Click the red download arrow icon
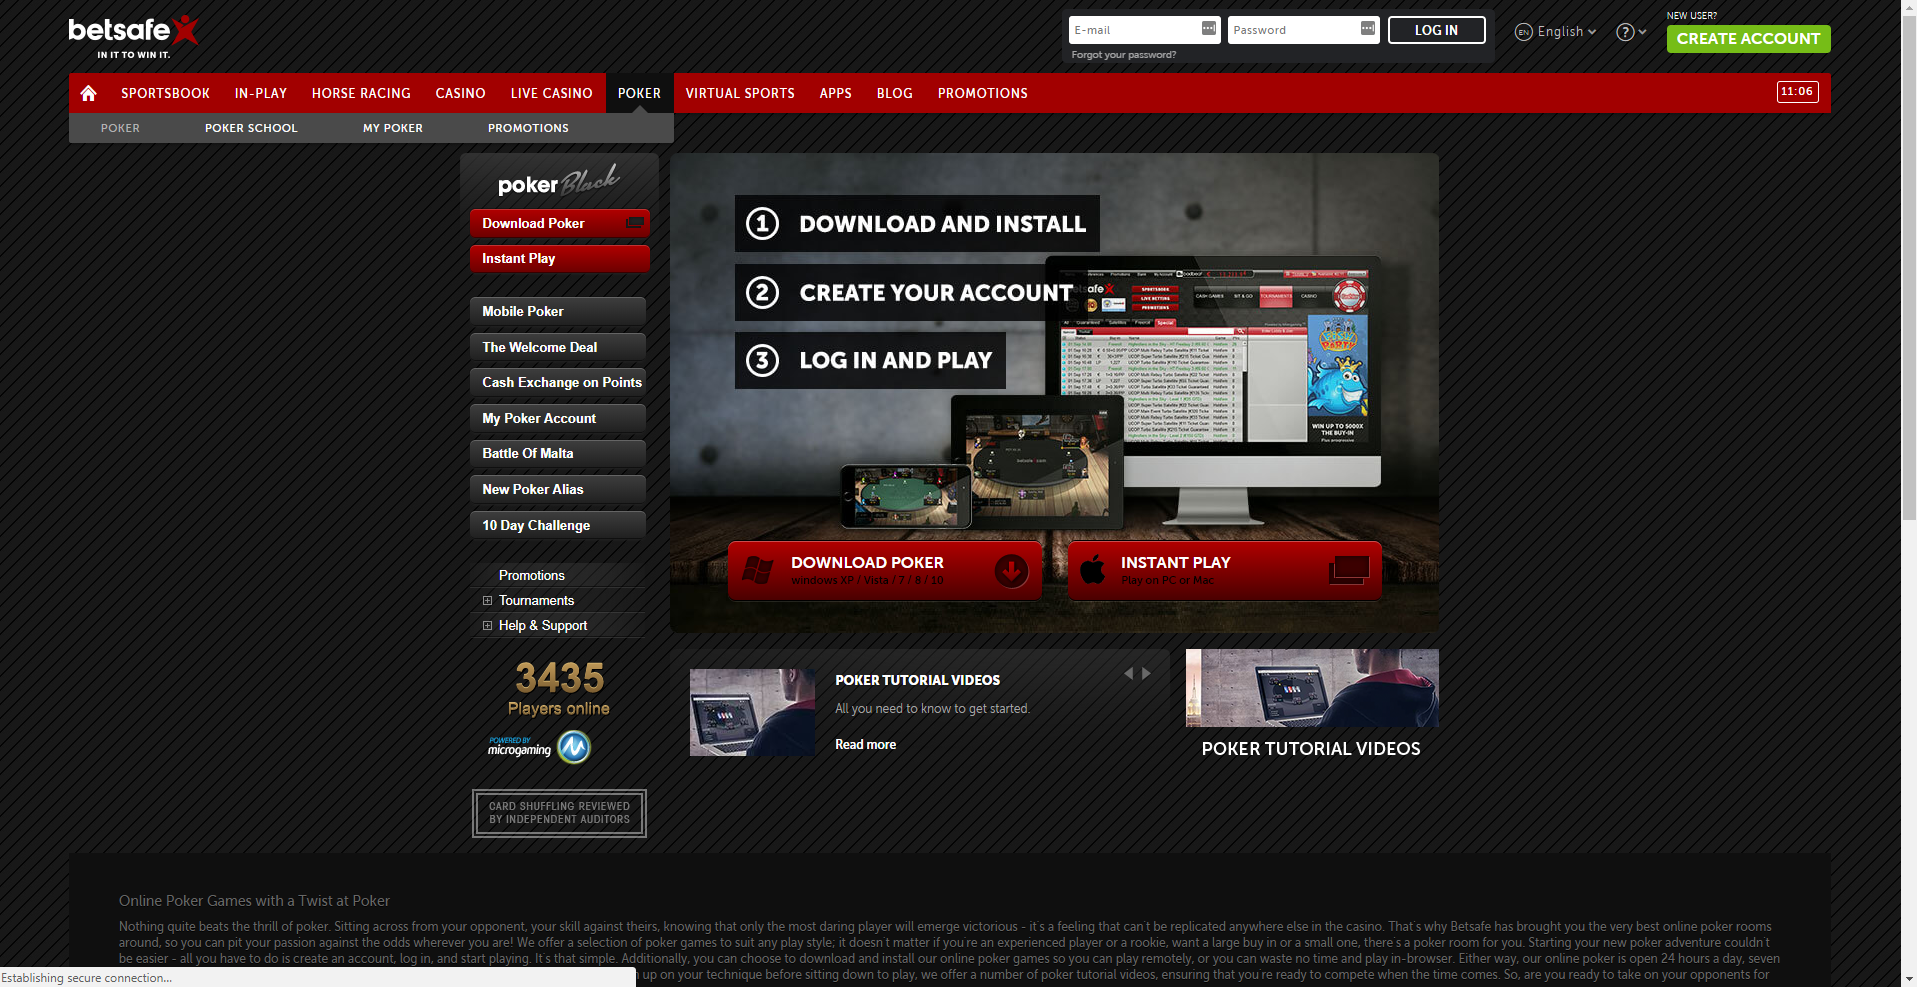 point(1012,571)
